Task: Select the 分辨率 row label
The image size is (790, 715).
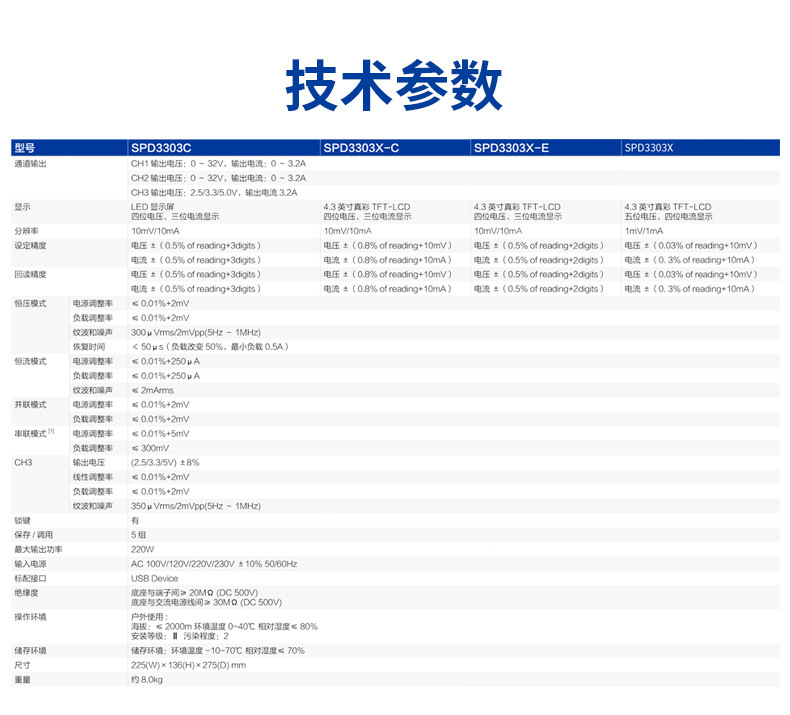Action: pos(26,231)
